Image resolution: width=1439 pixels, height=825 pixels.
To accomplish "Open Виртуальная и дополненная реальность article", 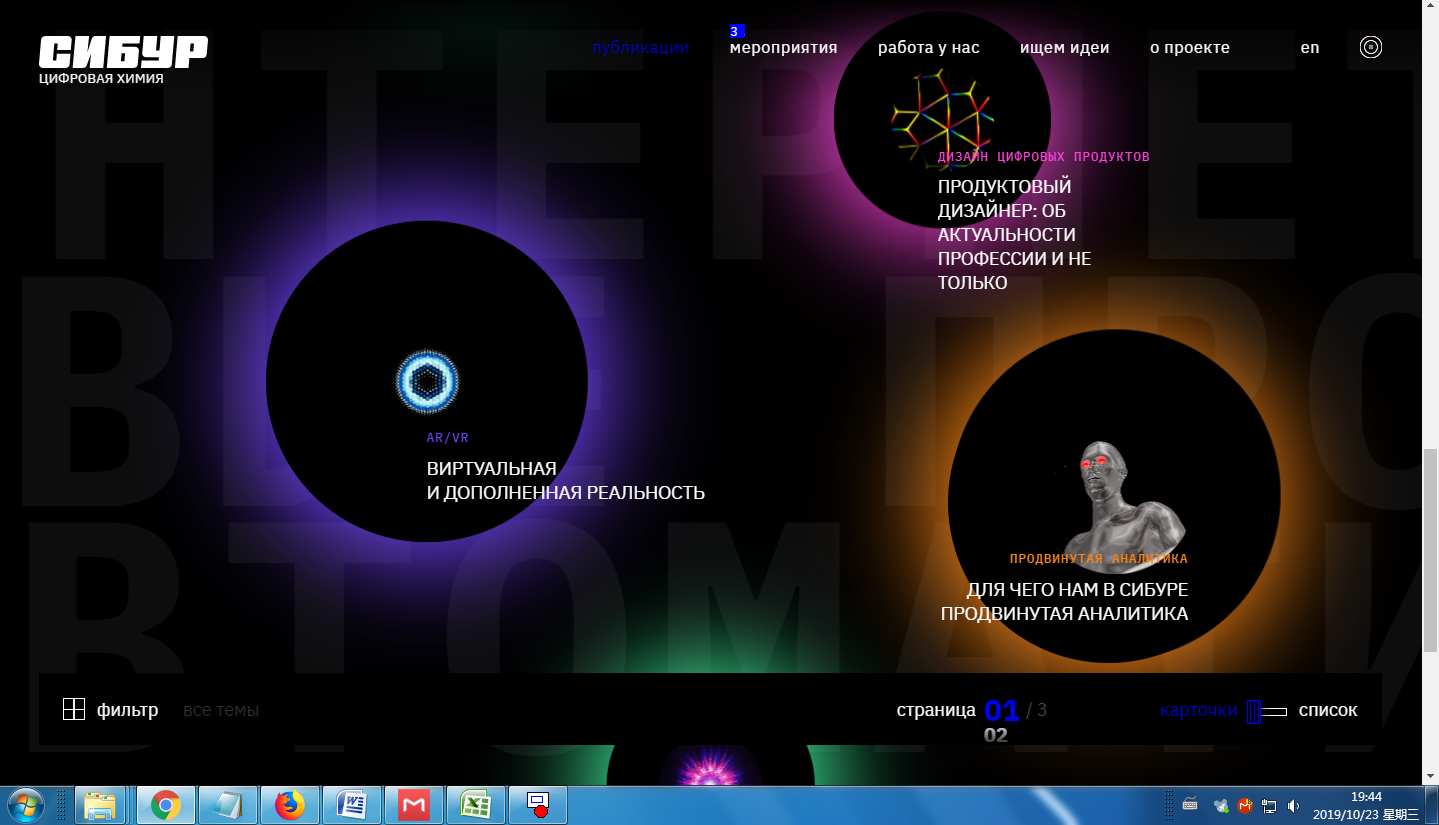I will (x=565, y=481).
